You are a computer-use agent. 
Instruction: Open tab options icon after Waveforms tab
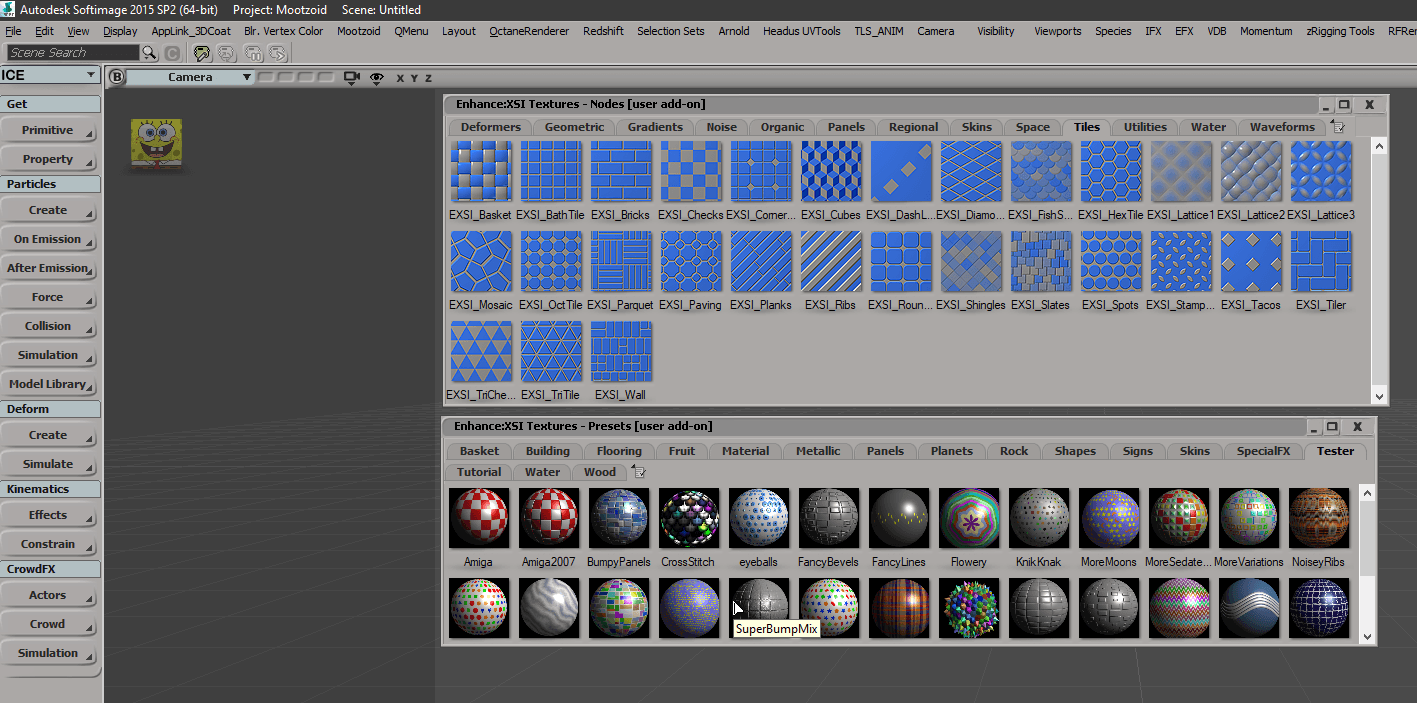(1337, 127)
